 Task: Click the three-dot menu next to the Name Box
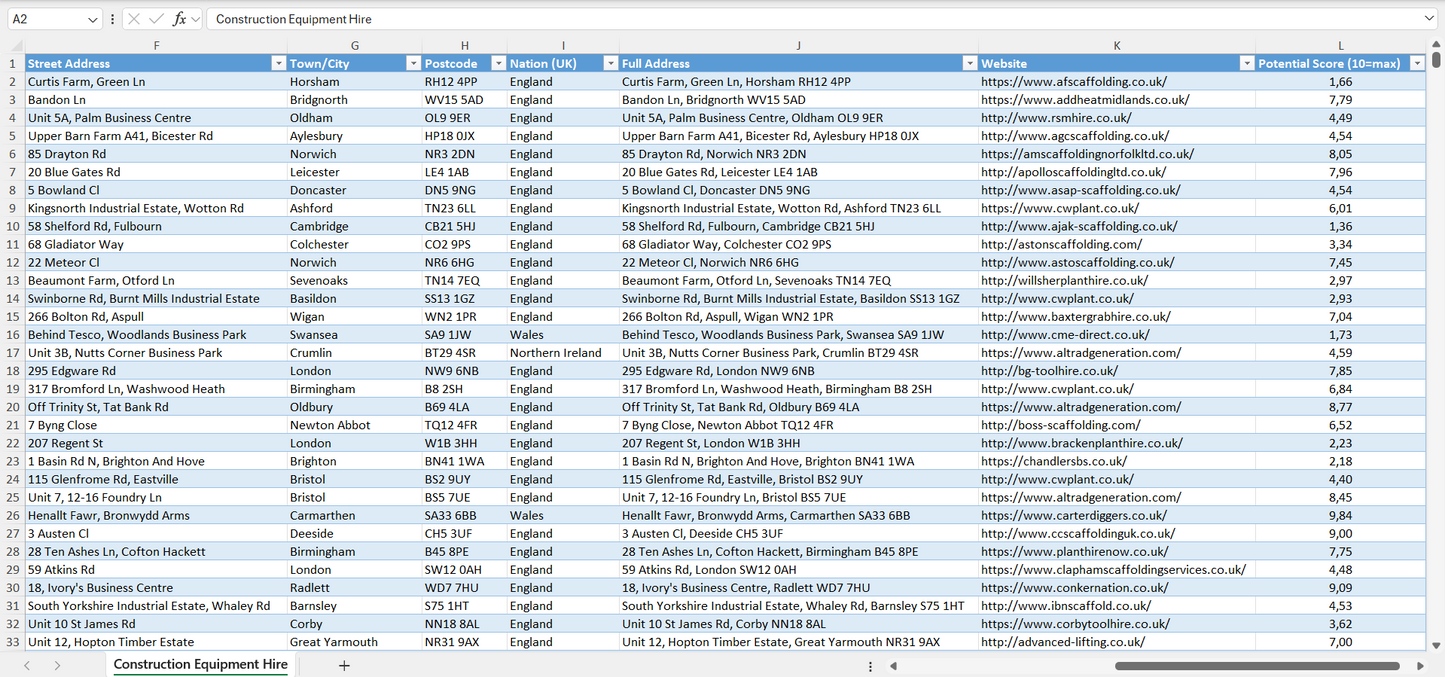[113, 18]
